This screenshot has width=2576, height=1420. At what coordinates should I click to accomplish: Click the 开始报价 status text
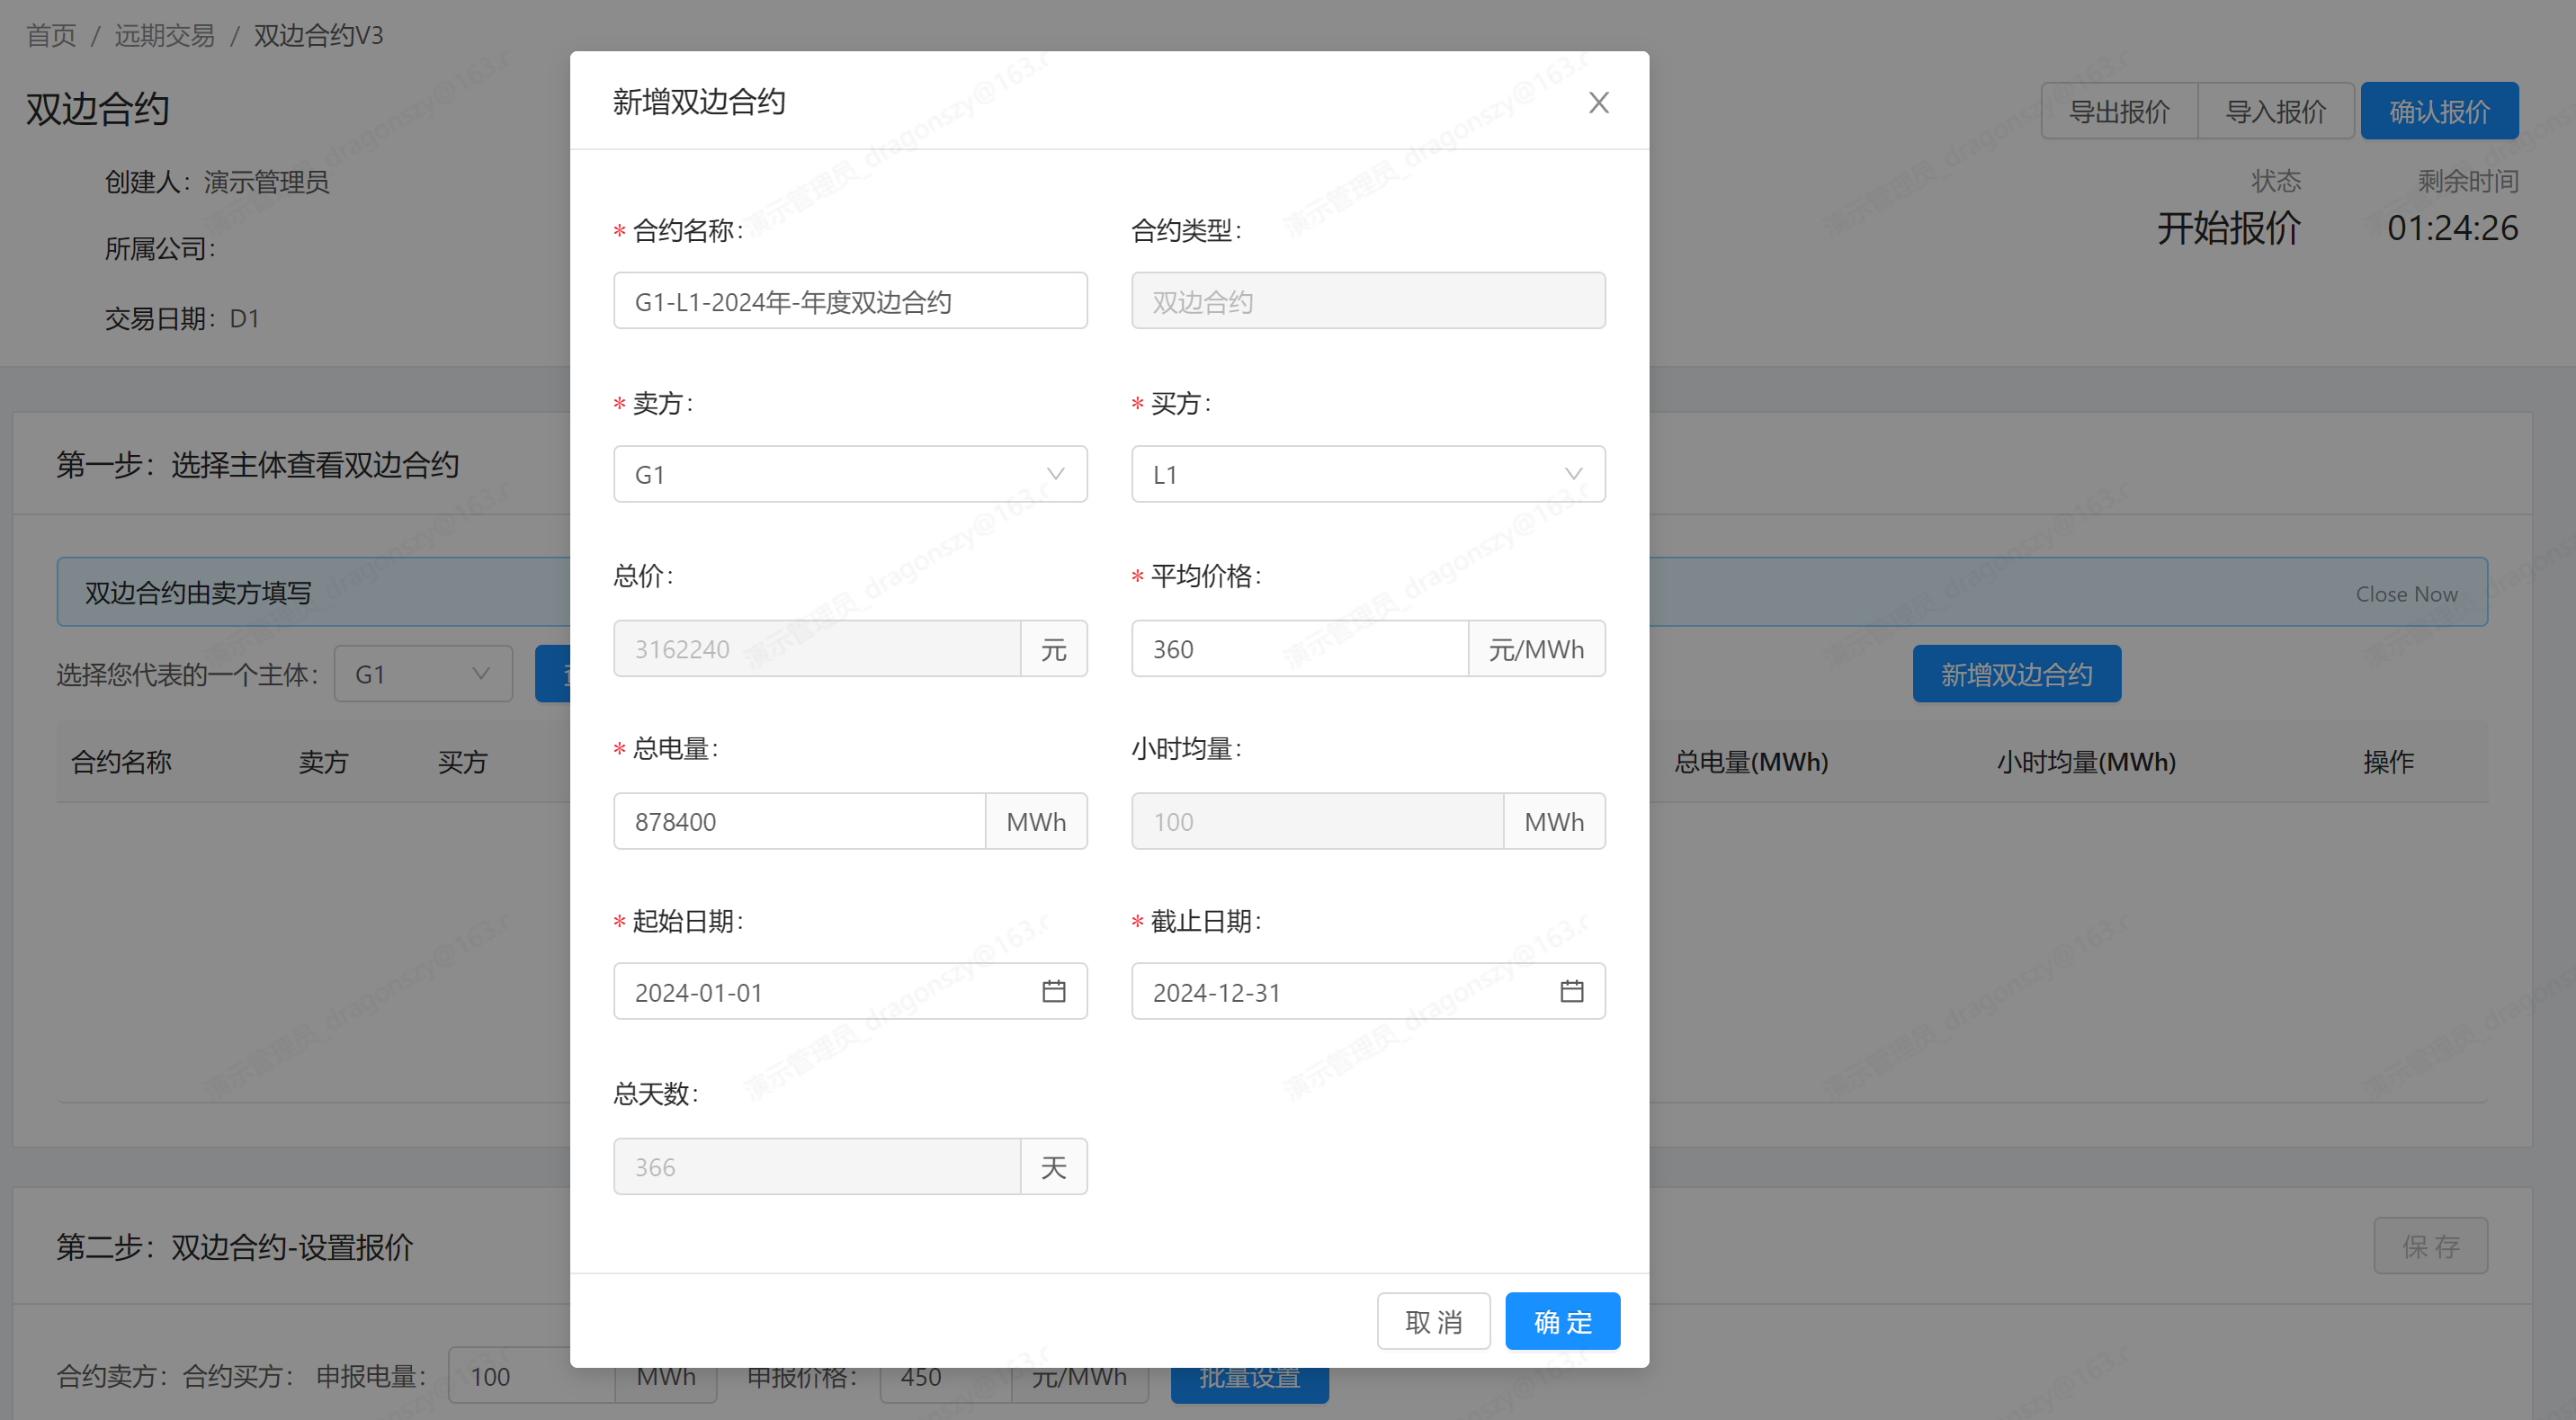tap(2228, 228)
